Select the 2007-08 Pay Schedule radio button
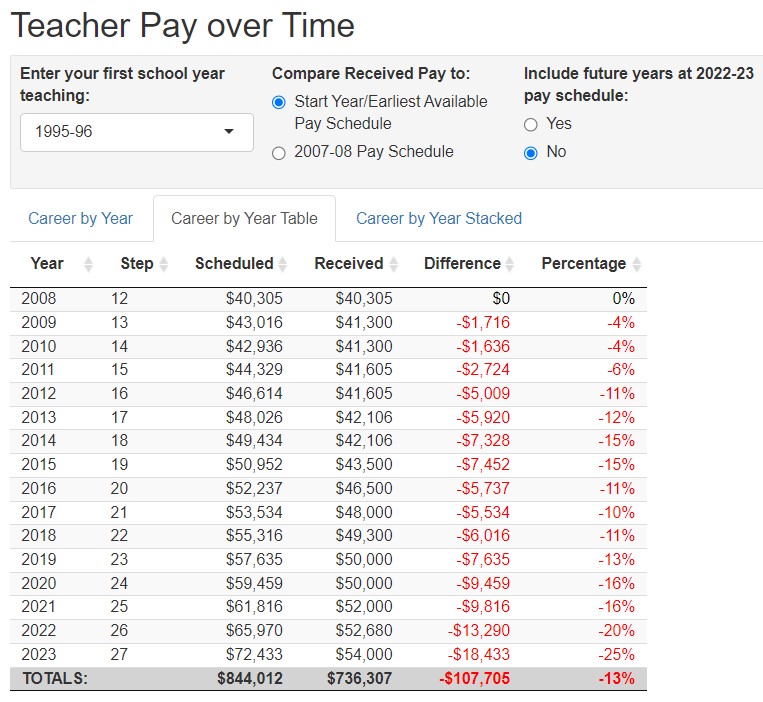Screen dimensions: 763x702 tap(279, 153)
